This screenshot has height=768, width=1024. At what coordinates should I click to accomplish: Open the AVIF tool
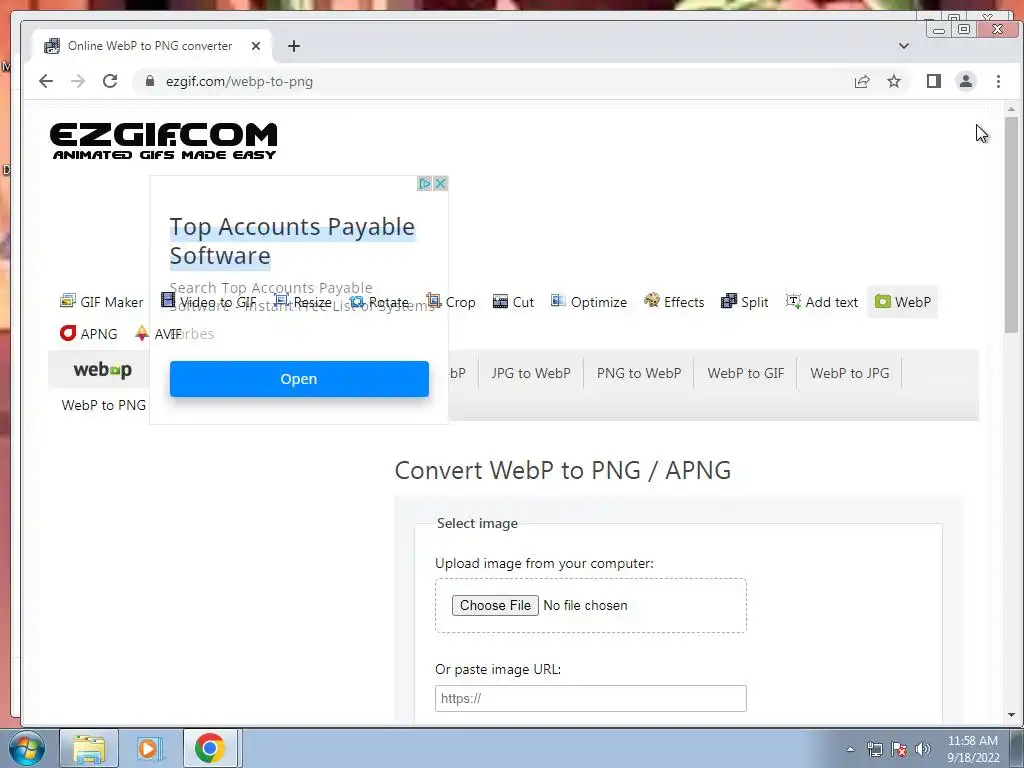click(157, 334)
